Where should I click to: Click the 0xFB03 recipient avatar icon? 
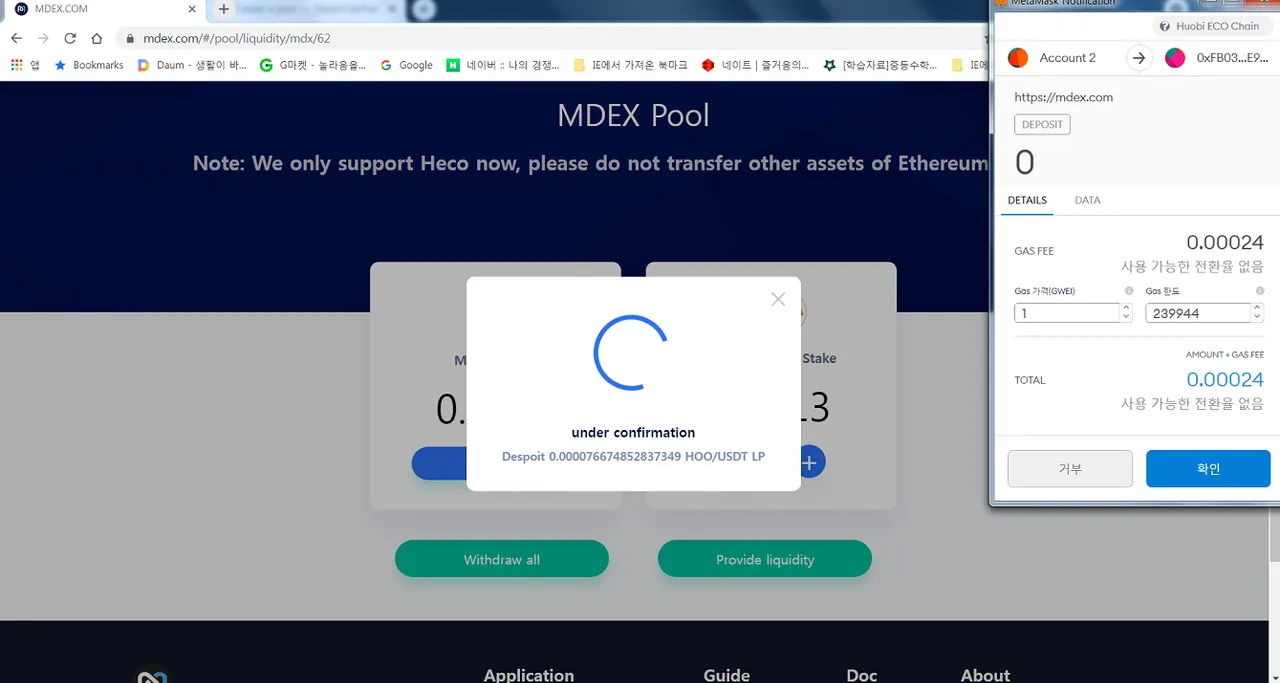(1175, 58)
